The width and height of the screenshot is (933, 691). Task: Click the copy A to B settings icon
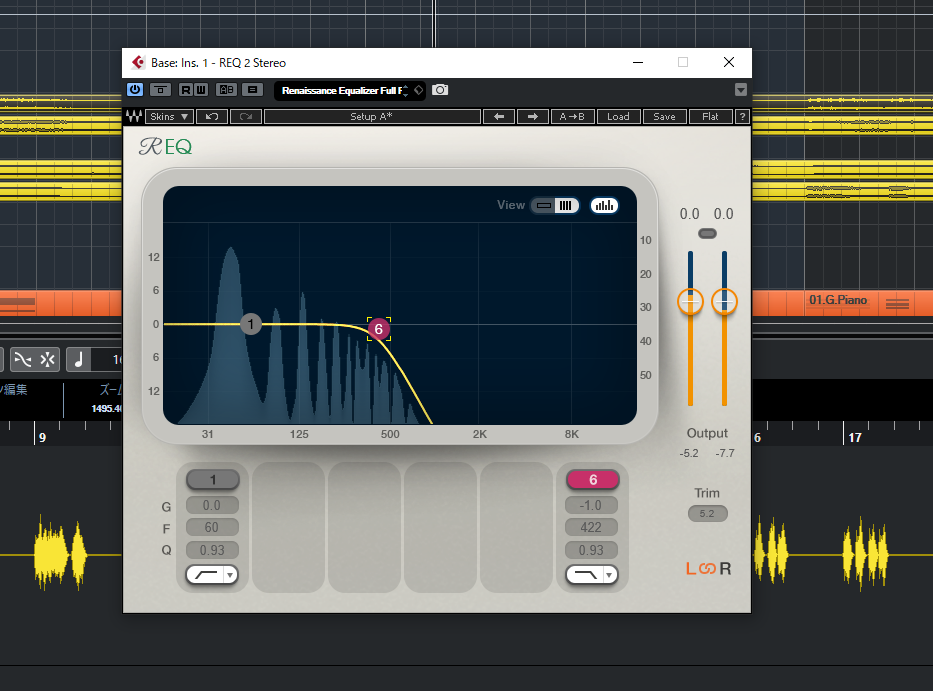coord(253,90)
